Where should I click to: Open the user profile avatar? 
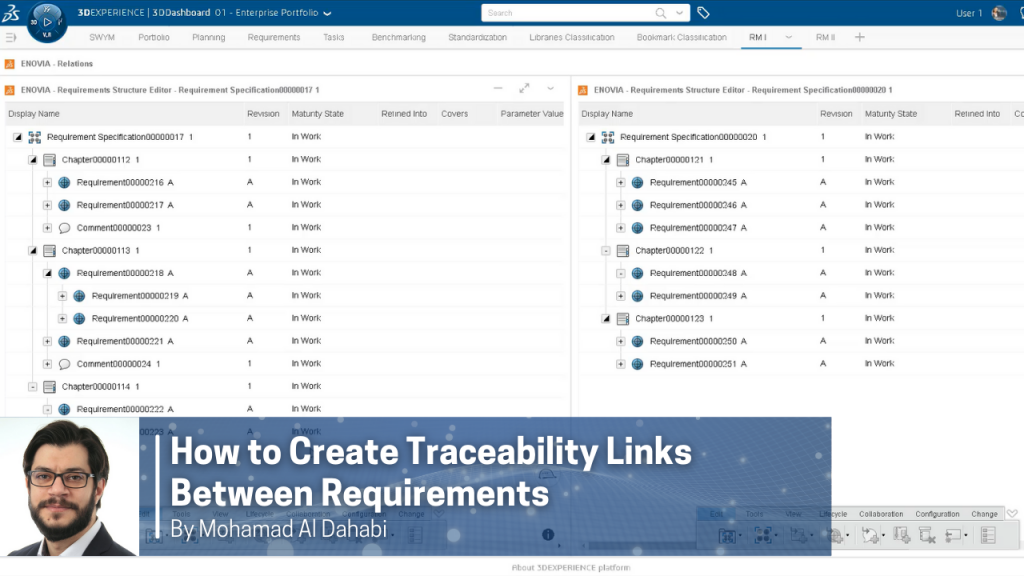click(998, 13)
